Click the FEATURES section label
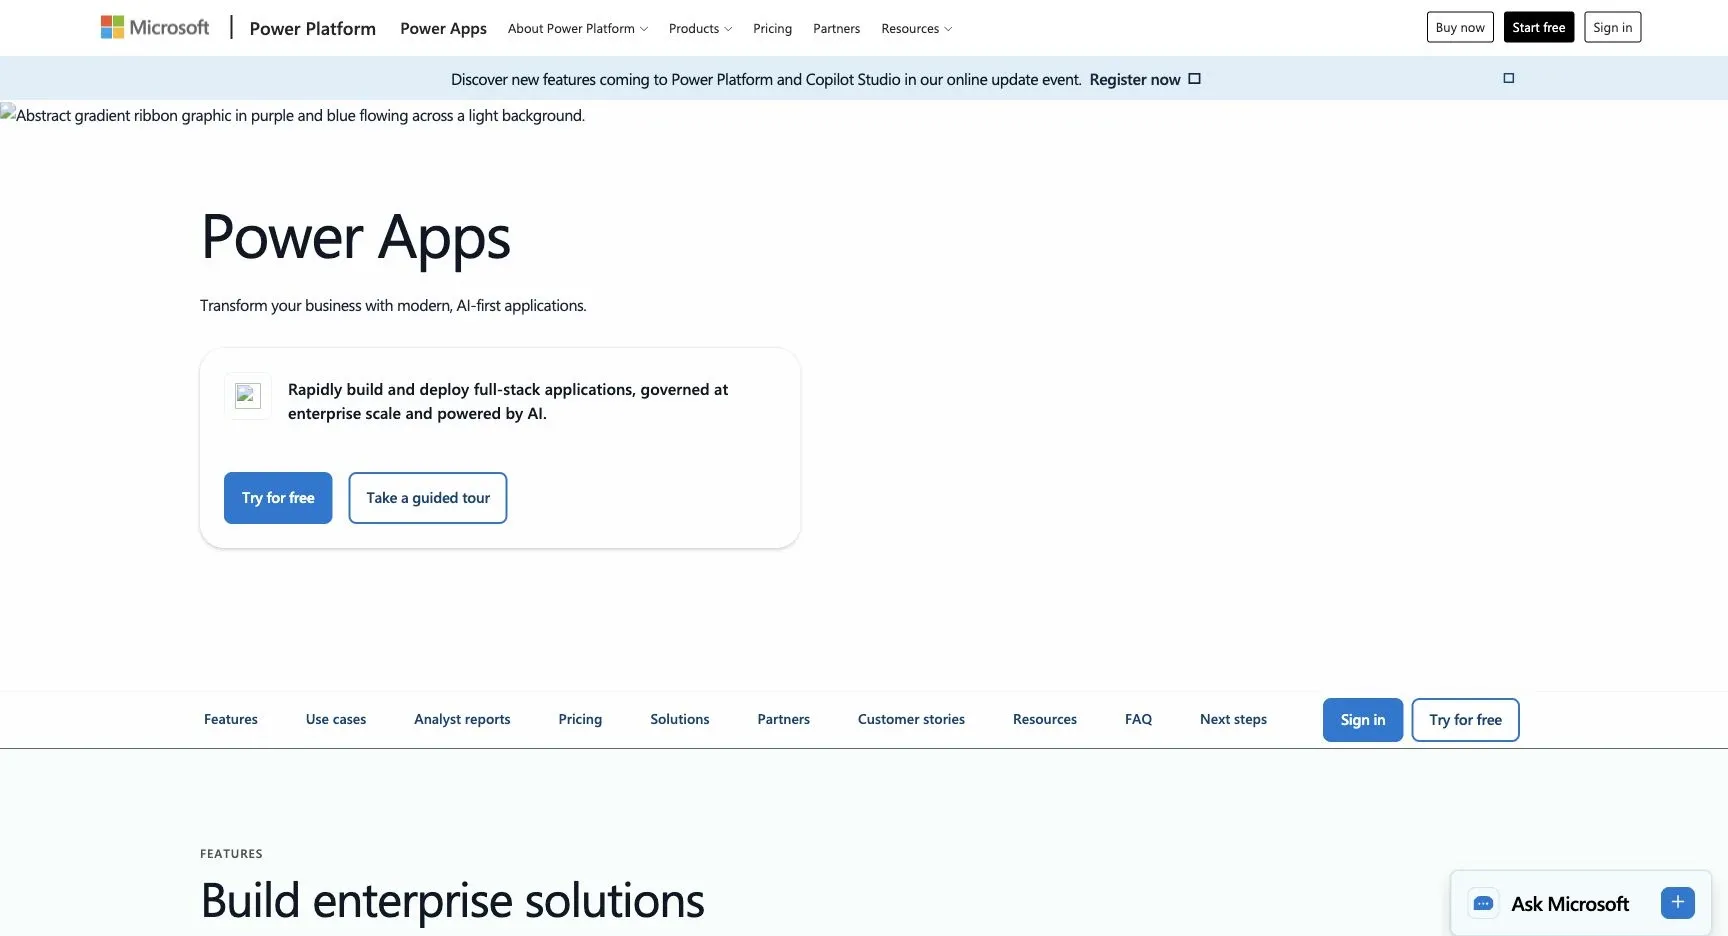This screenshot has width=1728, height=936. pyautogui.click(x=231, y=854)
